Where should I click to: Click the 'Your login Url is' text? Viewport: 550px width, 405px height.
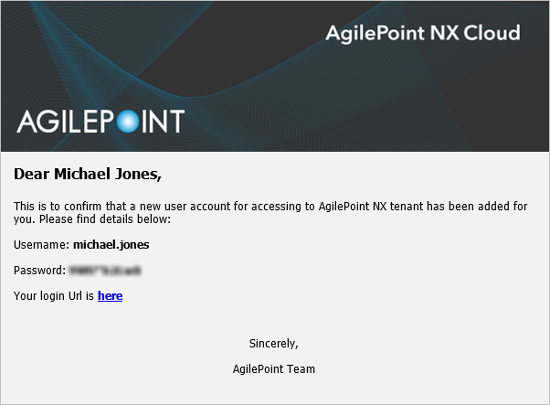coord(54,296)
